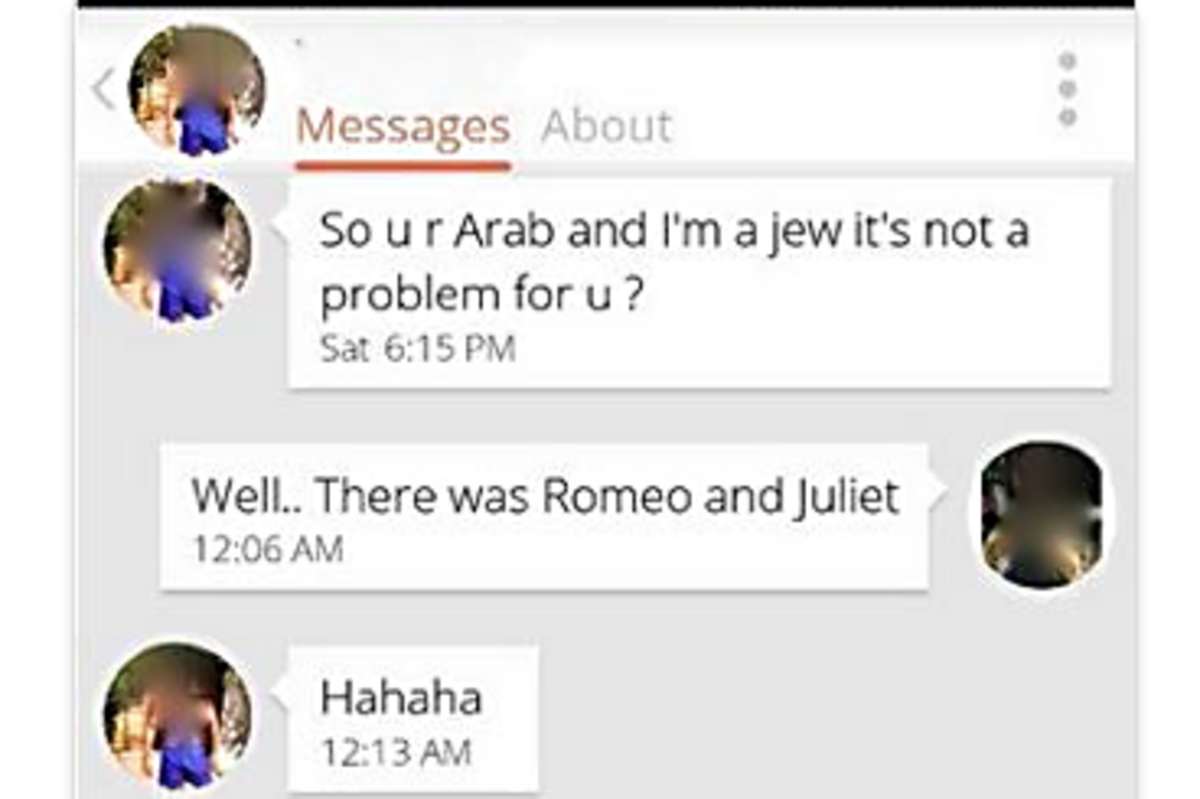Tap the avatar beside the Arab and jew message
This screenshot has height=799, width=1200.
(178, 254)
